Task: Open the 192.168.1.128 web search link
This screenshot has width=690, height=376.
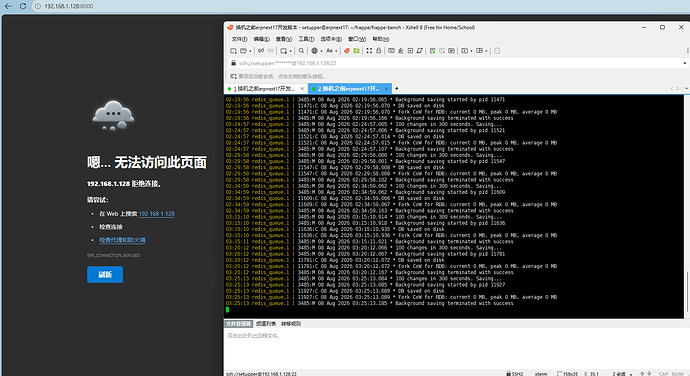Action: 157,214
